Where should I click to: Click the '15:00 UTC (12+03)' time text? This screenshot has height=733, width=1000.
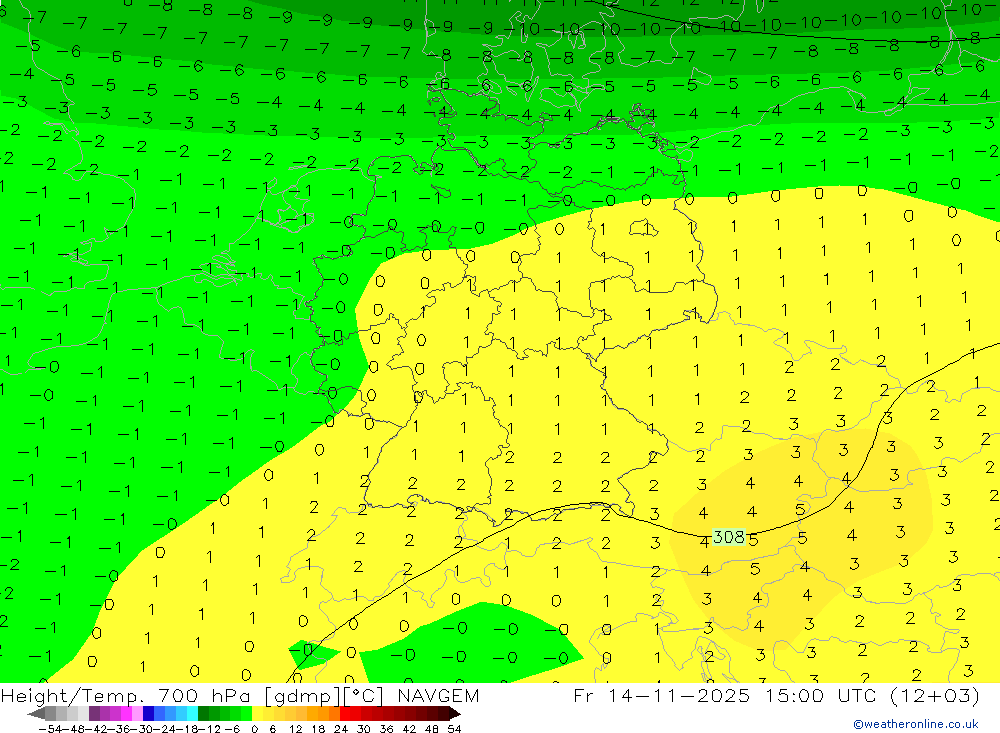(873, 695)
